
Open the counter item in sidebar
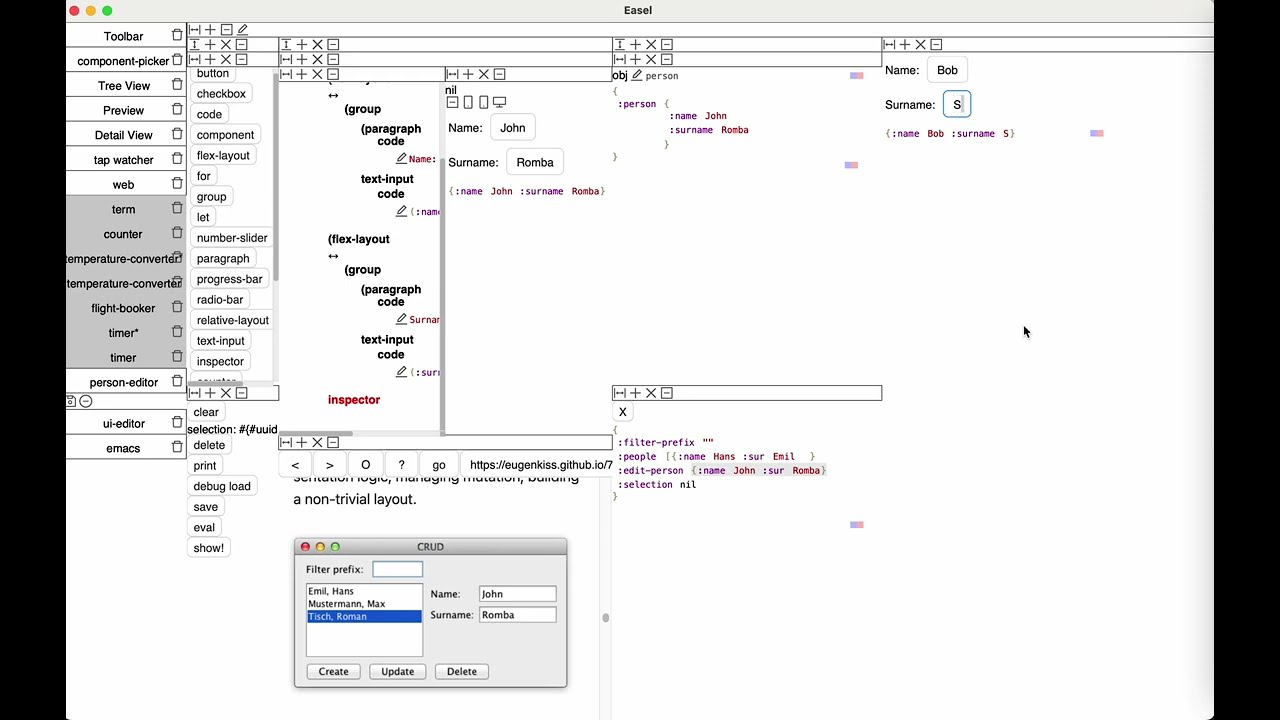click(x=123, y=234)
